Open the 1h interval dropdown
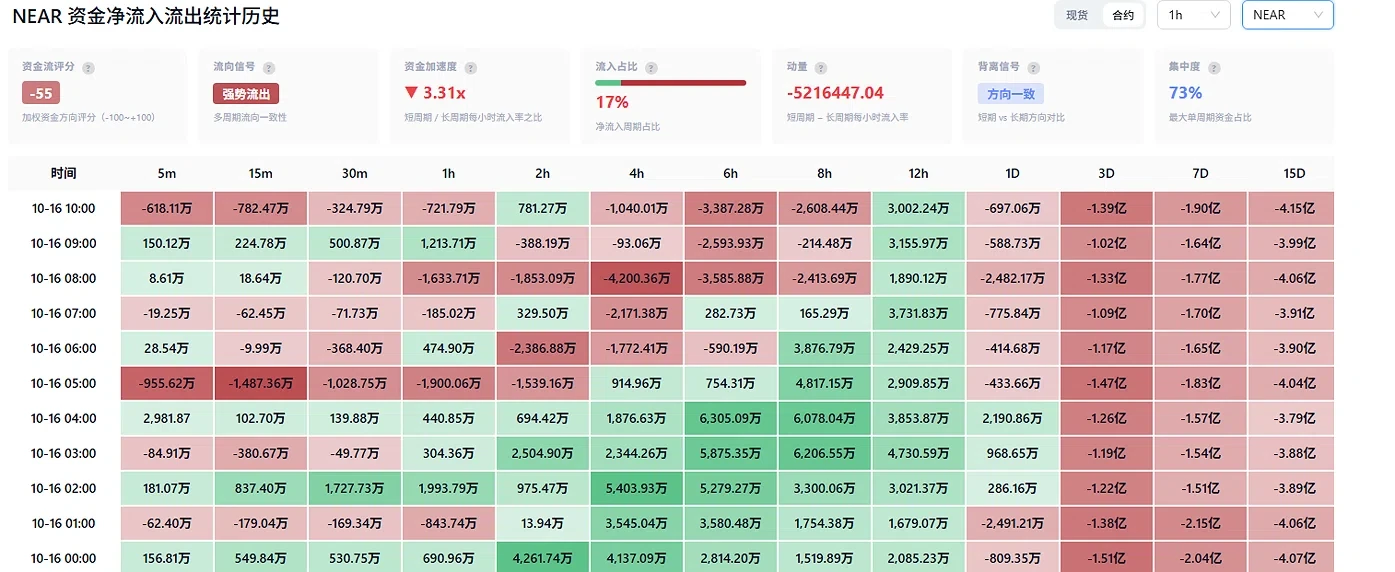 pyautogui.click(x=1193, y=15)
